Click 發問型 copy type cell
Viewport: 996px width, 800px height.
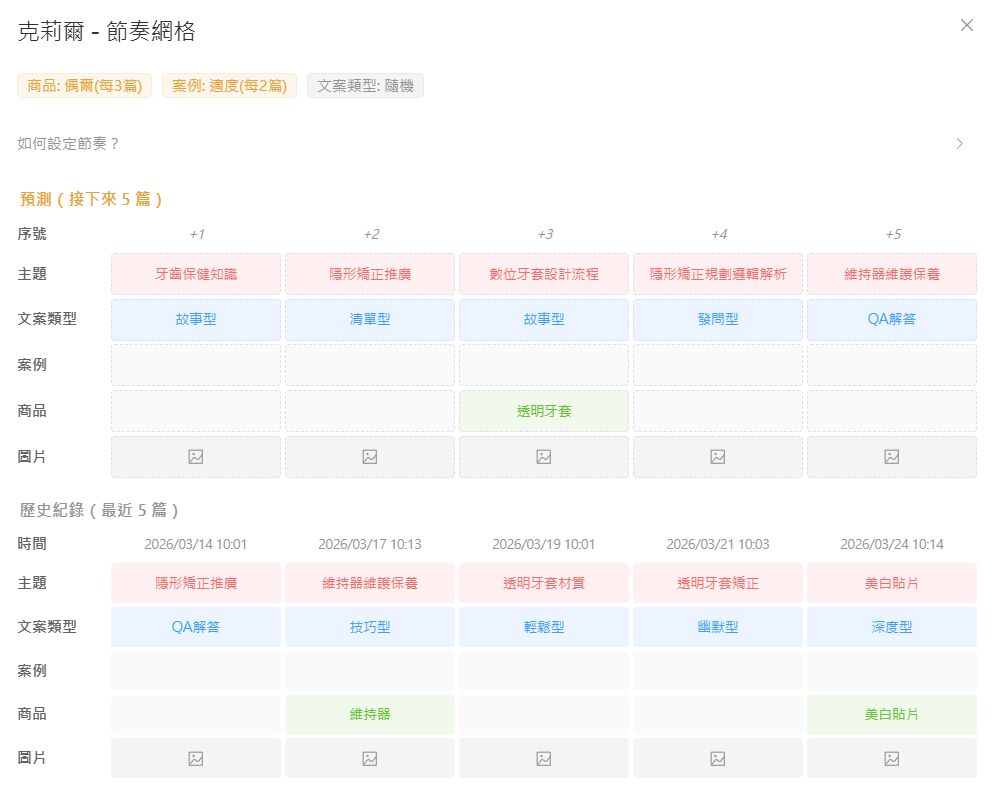(x=718, y=320)
